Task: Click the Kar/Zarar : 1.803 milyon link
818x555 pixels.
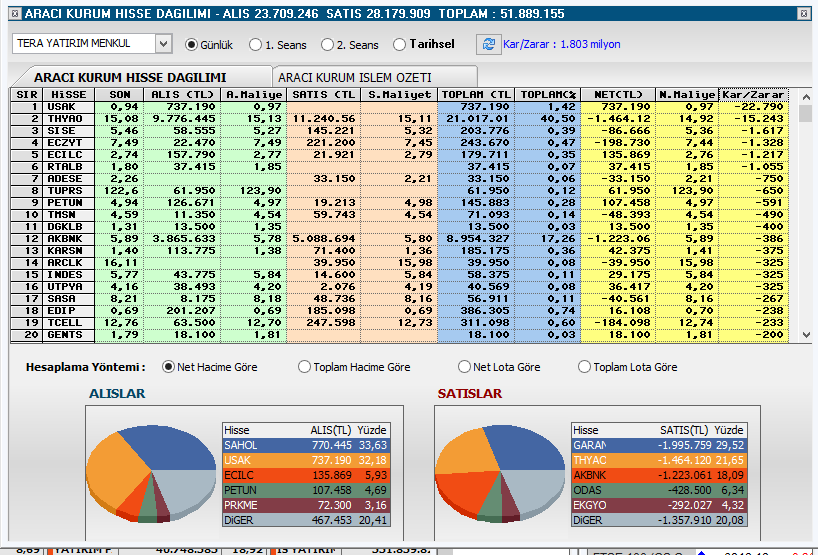Action: pos(562,44)
